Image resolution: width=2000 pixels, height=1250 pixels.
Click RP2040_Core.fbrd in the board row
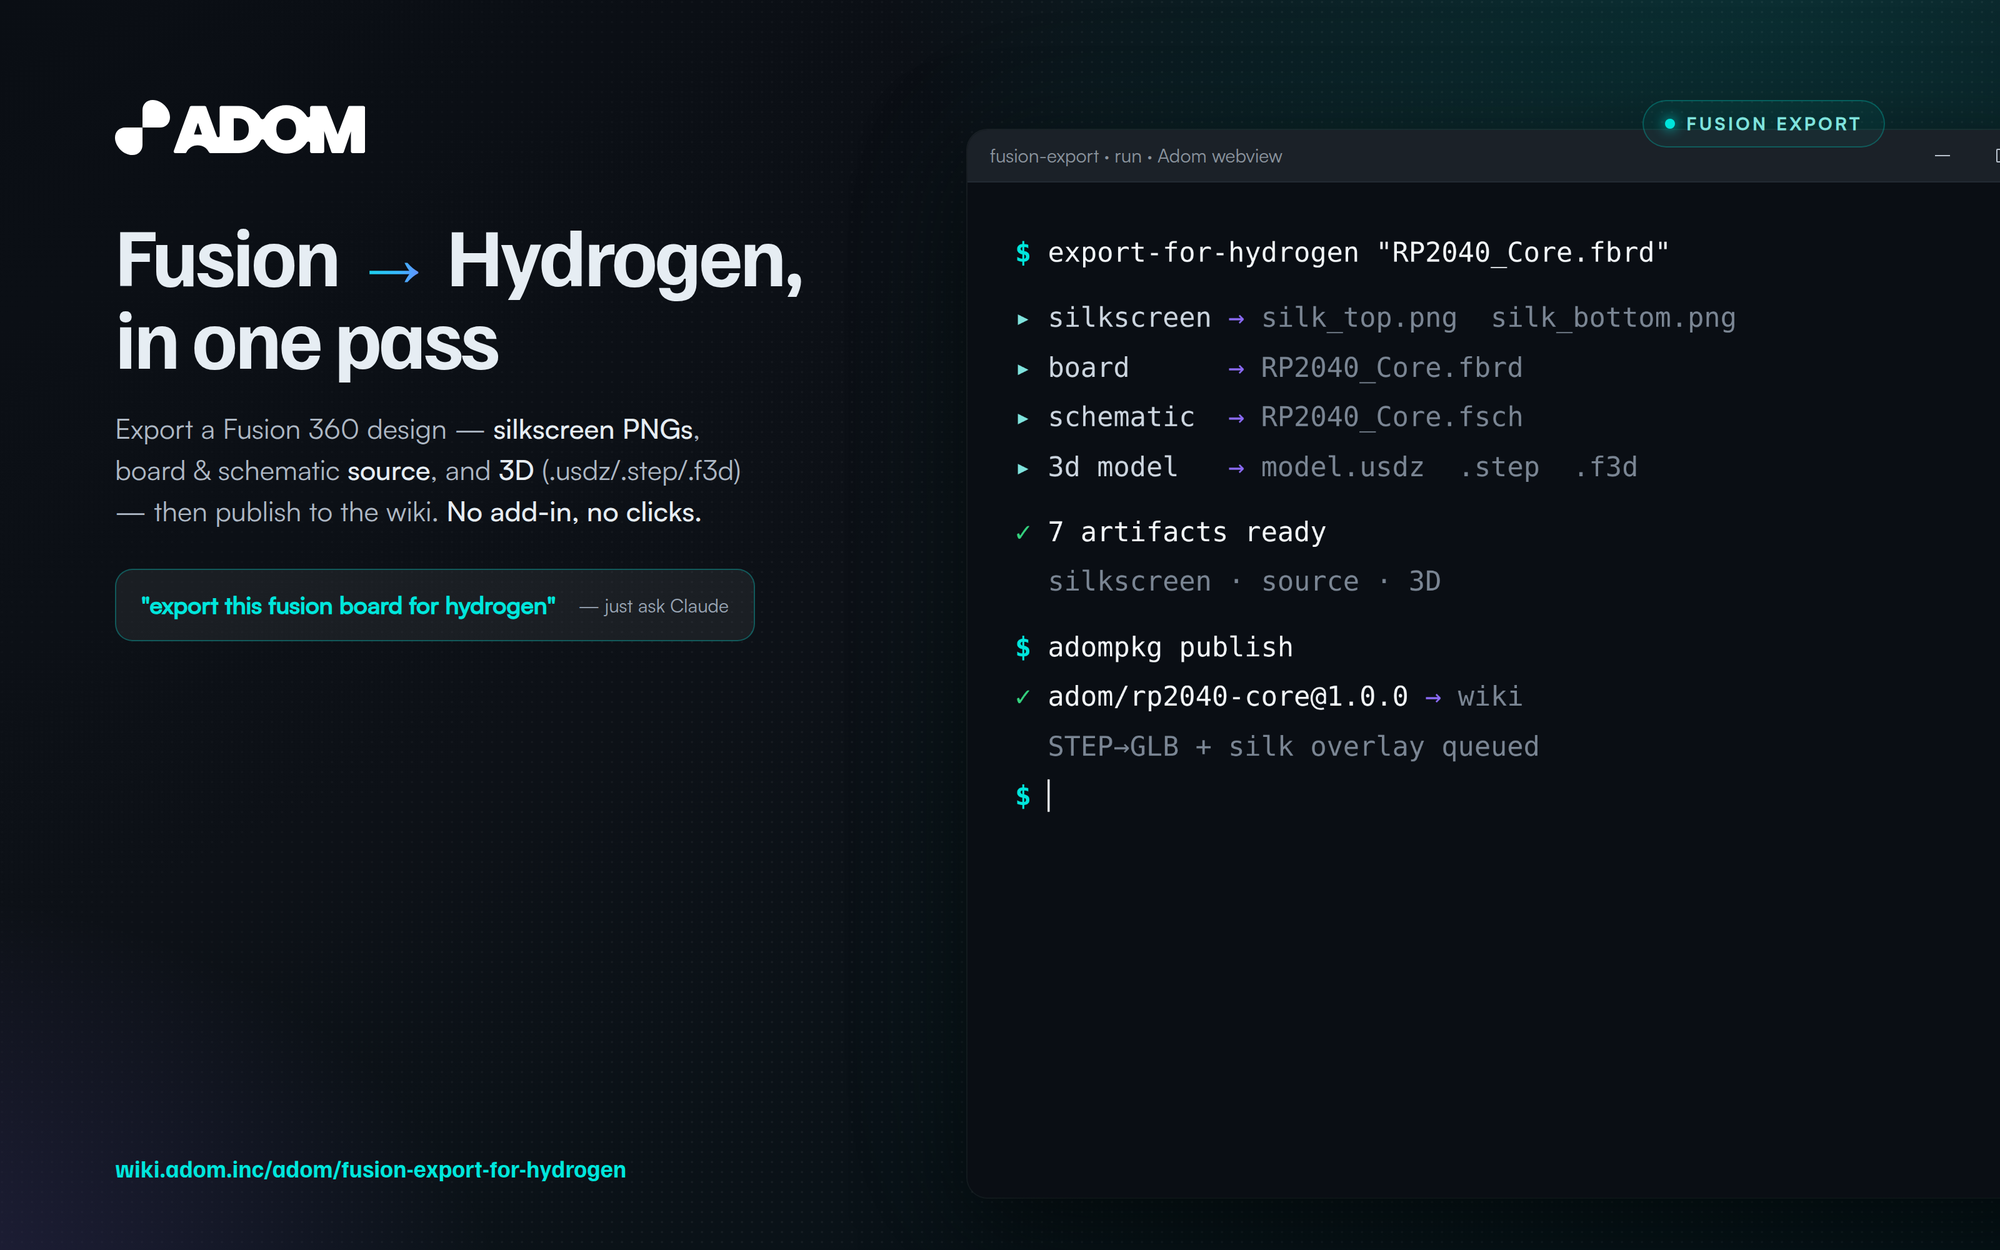[1391, 368]
